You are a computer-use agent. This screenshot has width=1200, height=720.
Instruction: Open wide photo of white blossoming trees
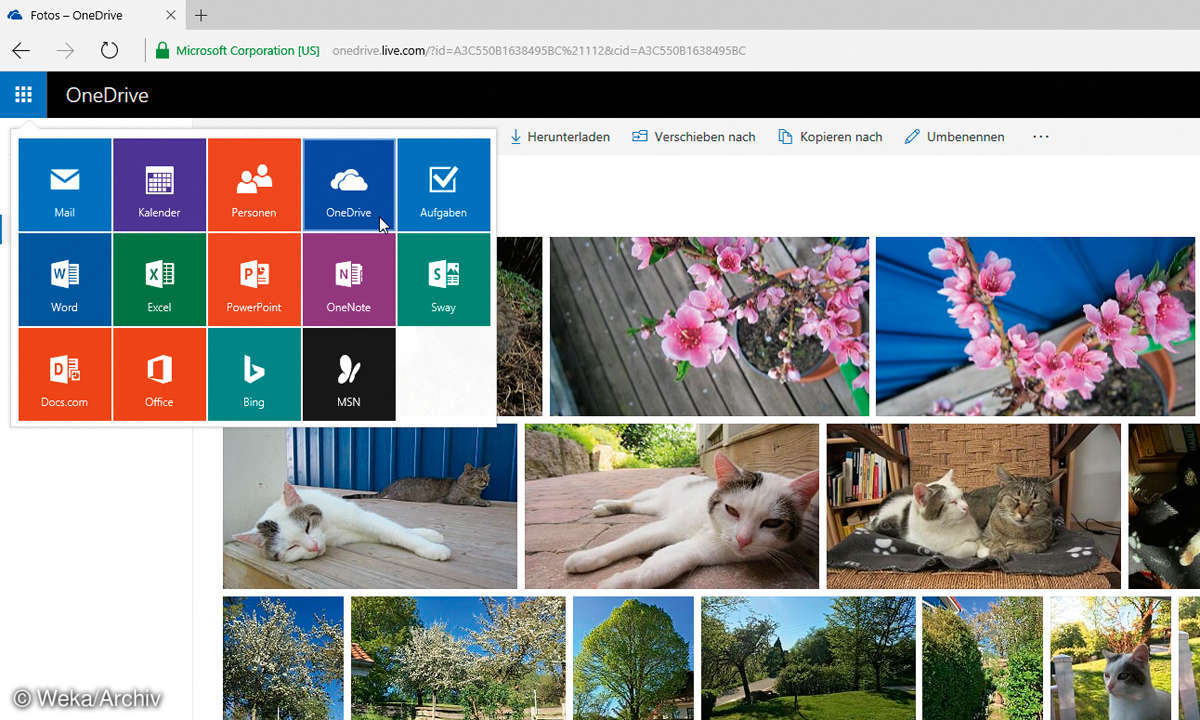click(x=458, y=658)
